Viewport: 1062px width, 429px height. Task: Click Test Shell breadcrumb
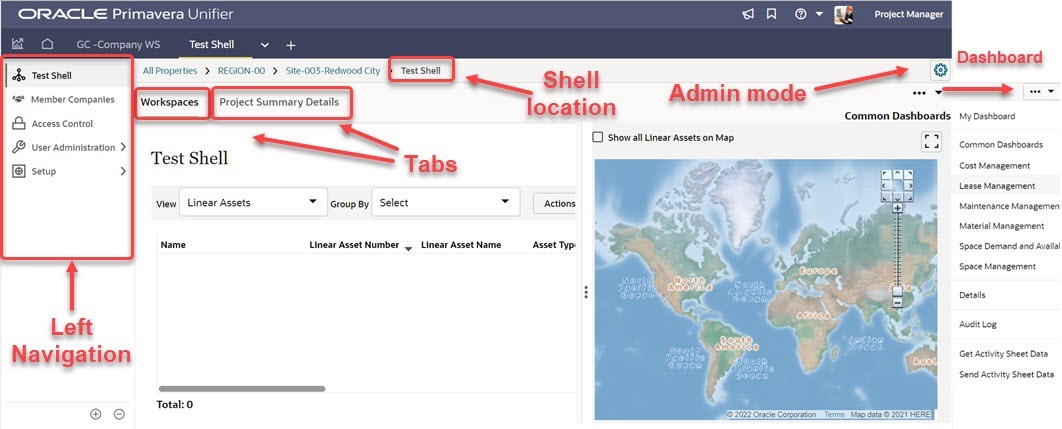click(x=421, y=70)
